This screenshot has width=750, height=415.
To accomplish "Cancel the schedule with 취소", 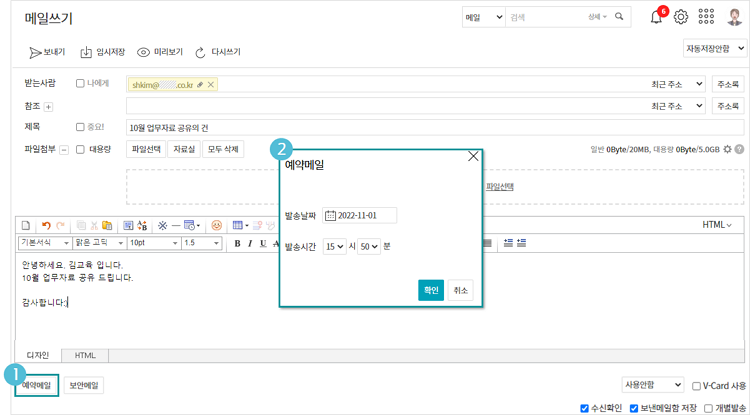I will pyautogui.click(x=461, y=290).
